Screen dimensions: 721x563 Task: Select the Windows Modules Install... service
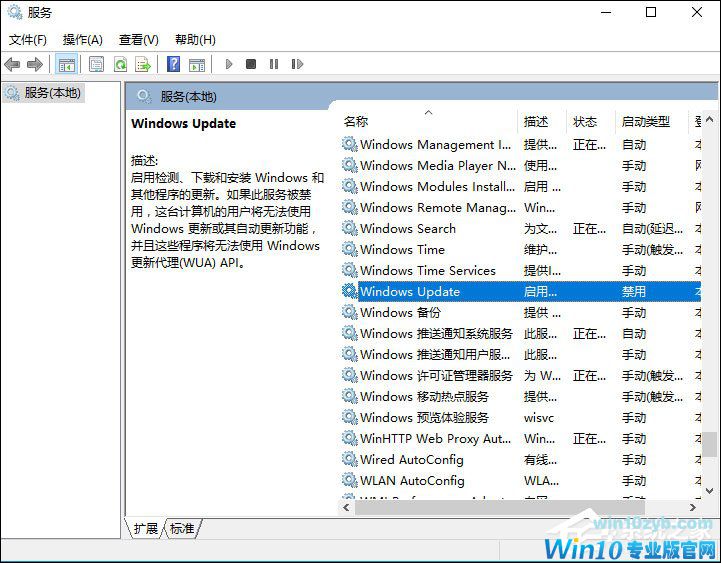pyautogui.click(x=521, y=187)
